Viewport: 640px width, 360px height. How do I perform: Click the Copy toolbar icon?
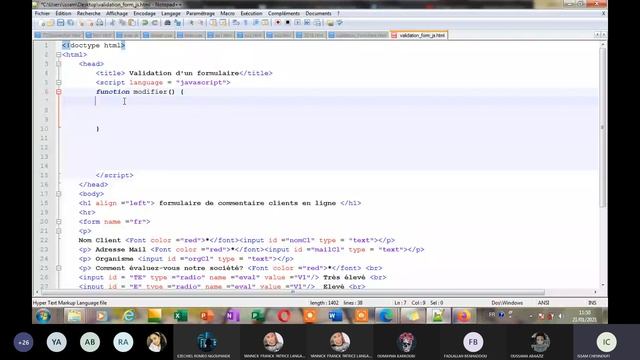click(x=122, y=23)
